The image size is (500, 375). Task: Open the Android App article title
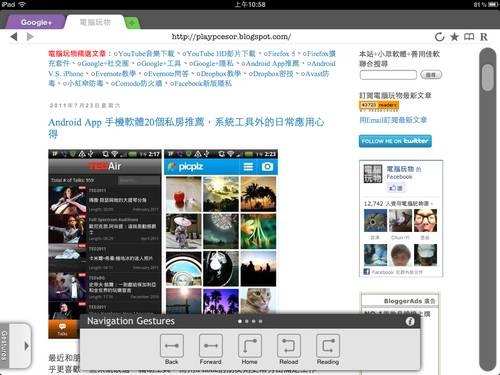tap(186, 128)
